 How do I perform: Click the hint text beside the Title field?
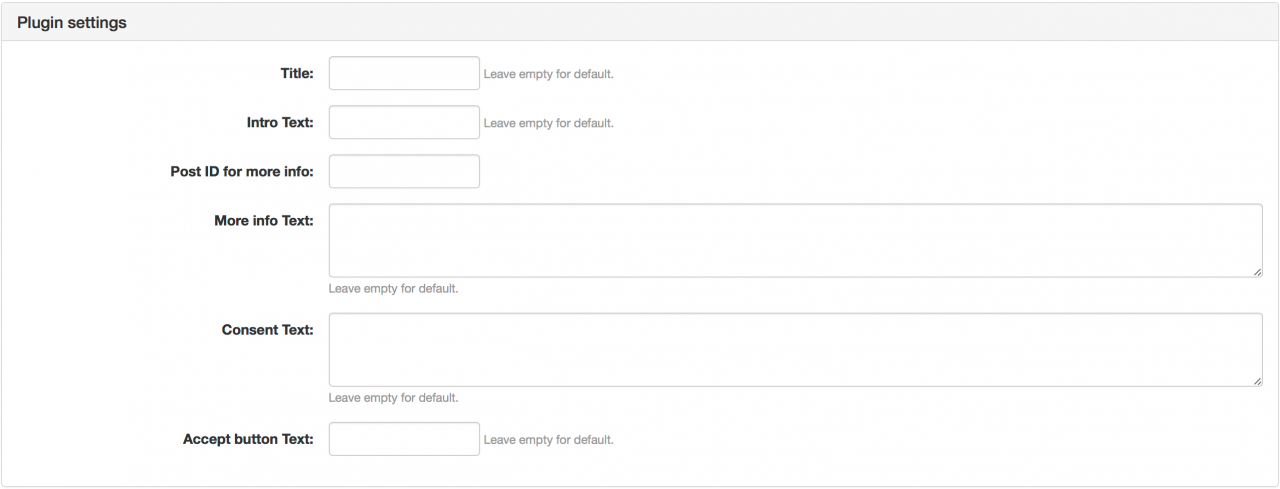549,74
